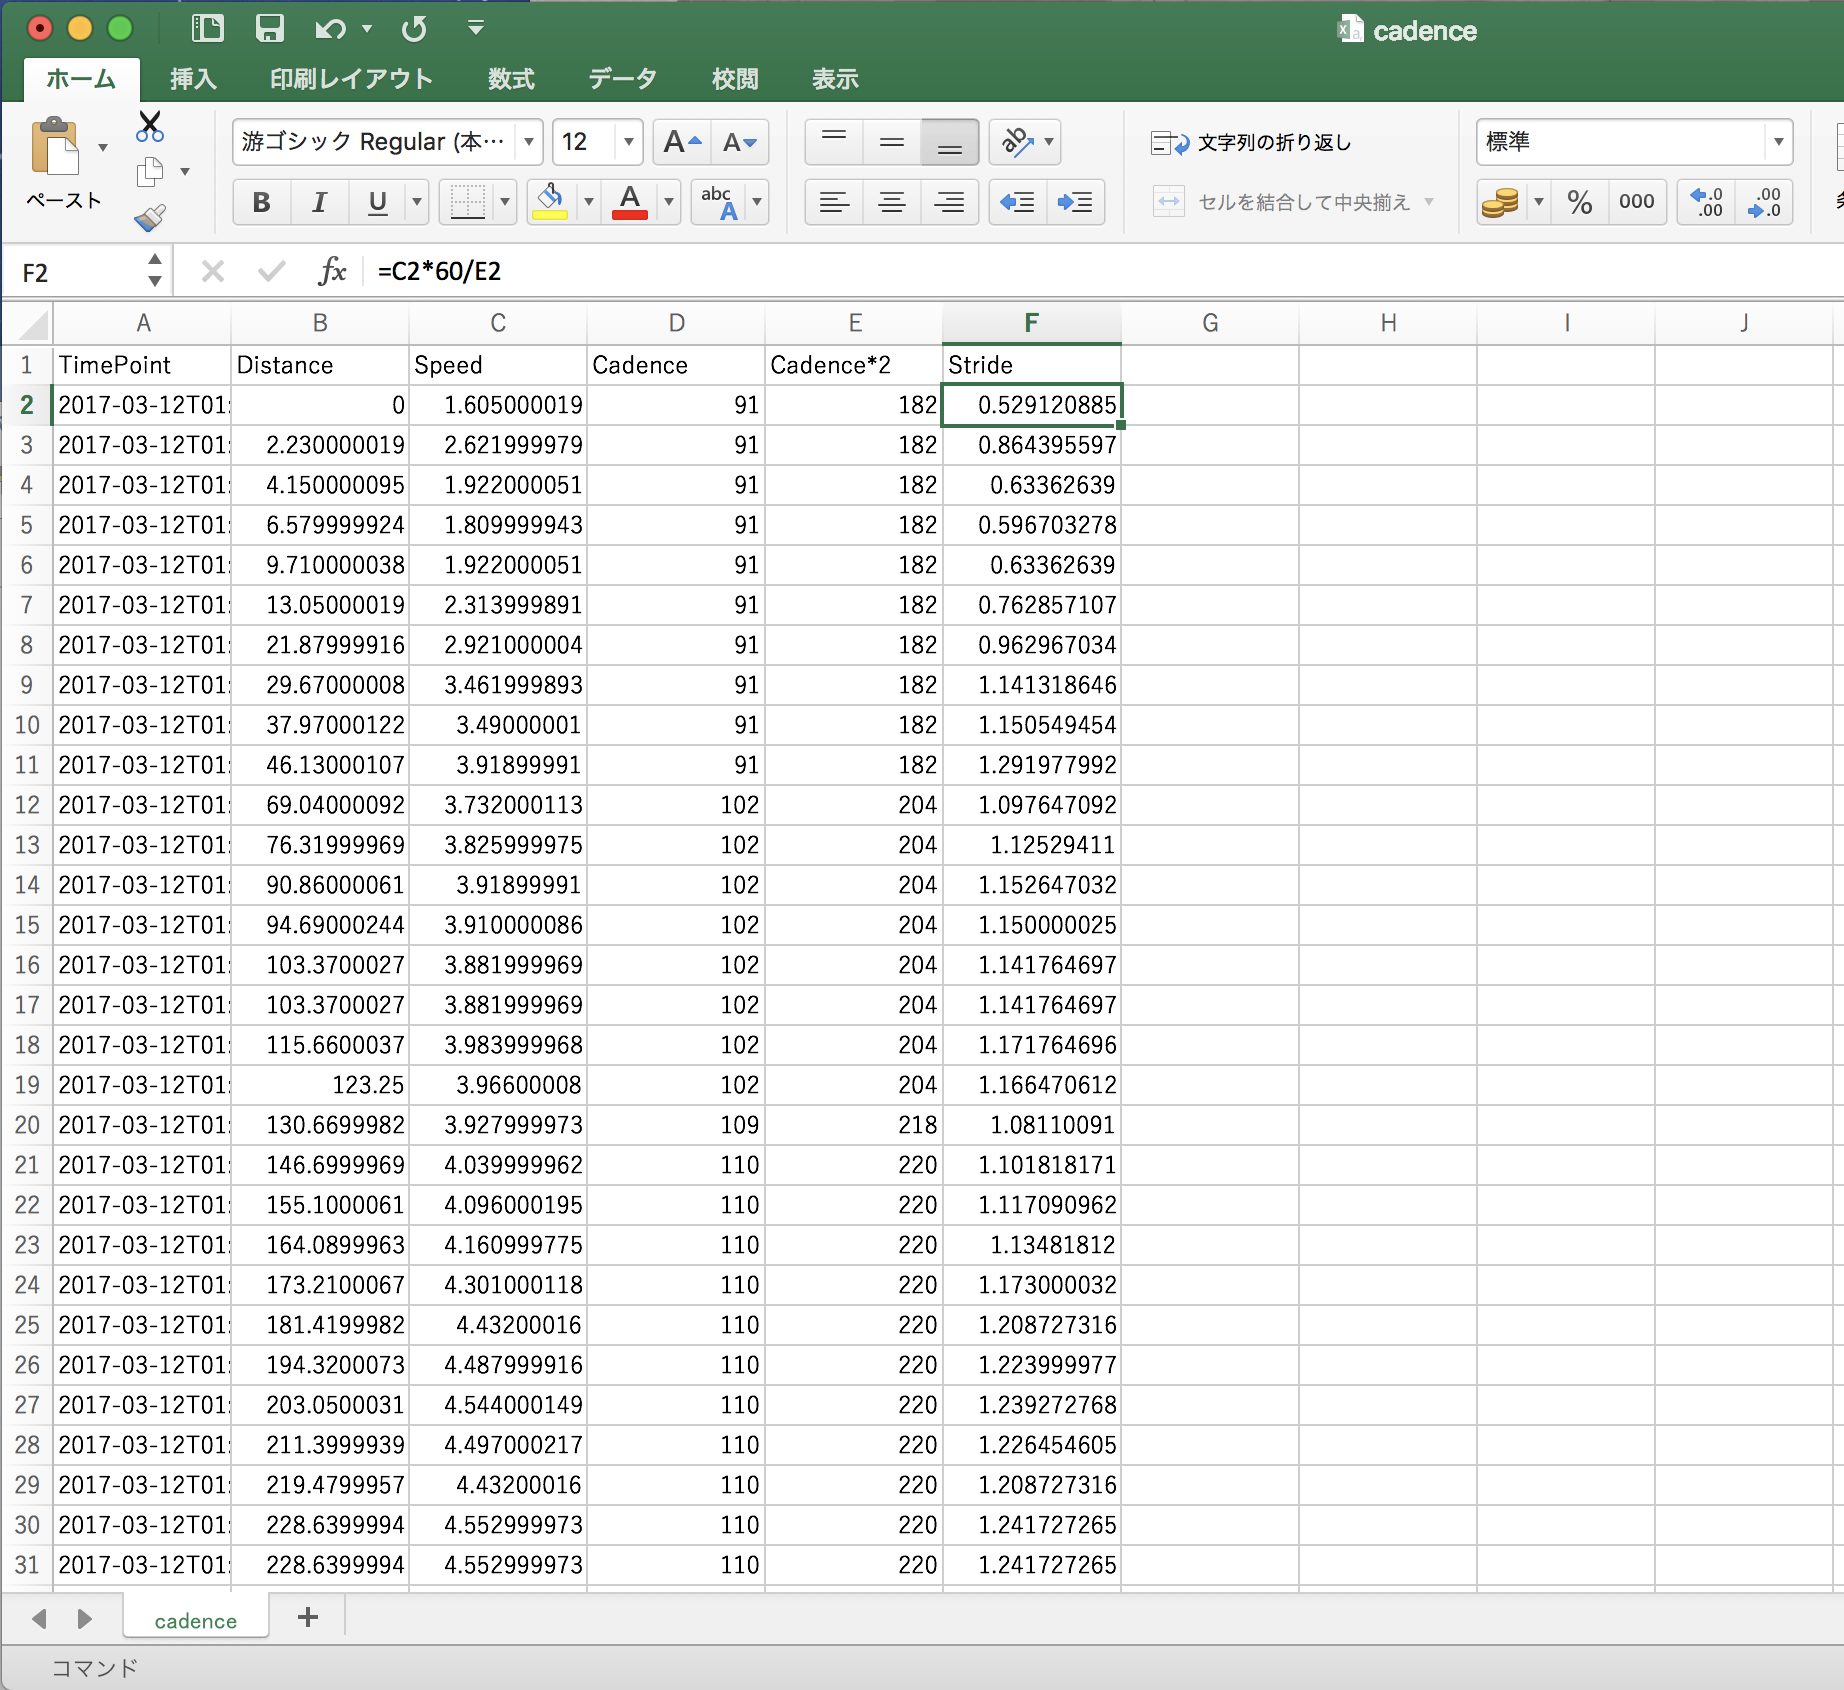Open the font size dropdown
Image resolution: width=1844 pixels, height=1690 pixels.
[628, 142]
